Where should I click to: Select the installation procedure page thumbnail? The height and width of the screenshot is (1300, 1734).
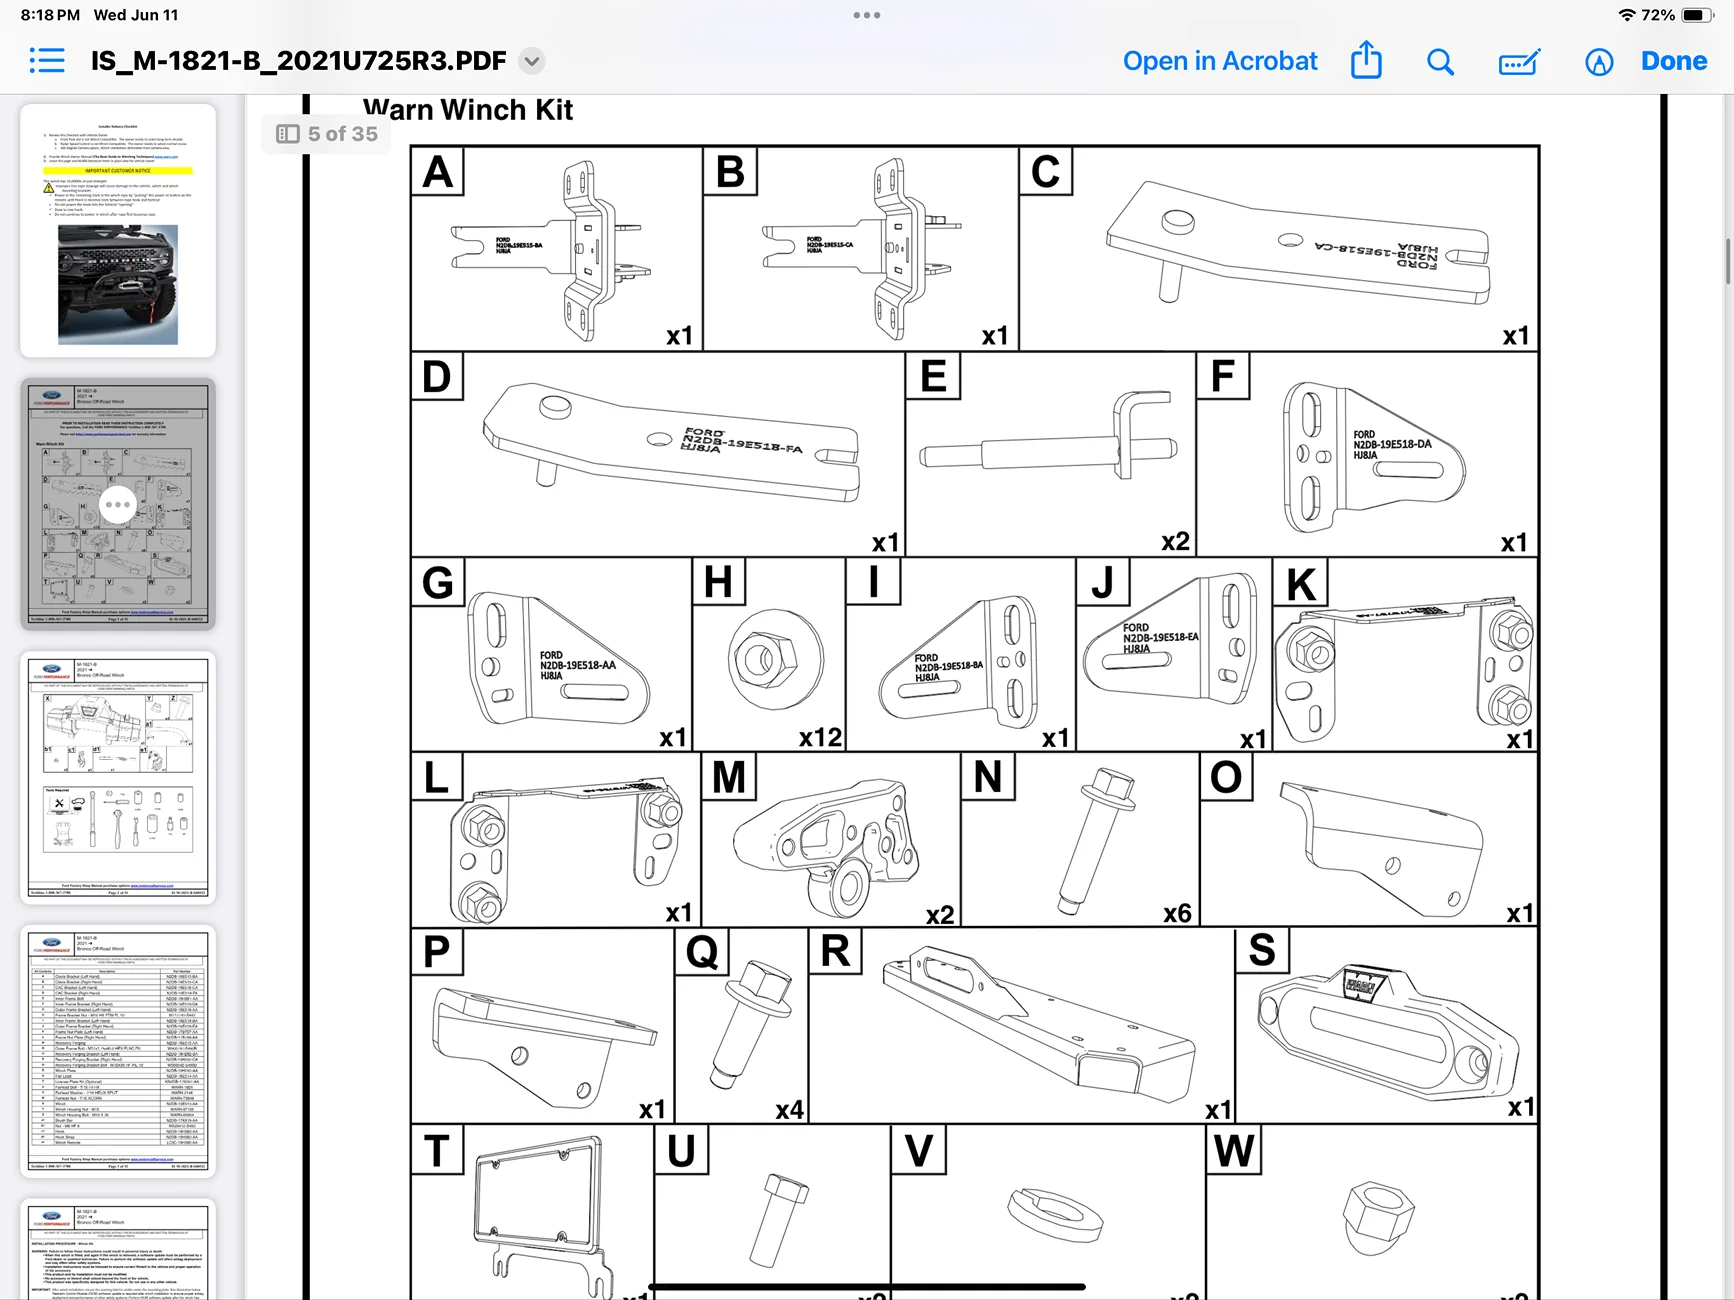click(x=118, y=1250)
